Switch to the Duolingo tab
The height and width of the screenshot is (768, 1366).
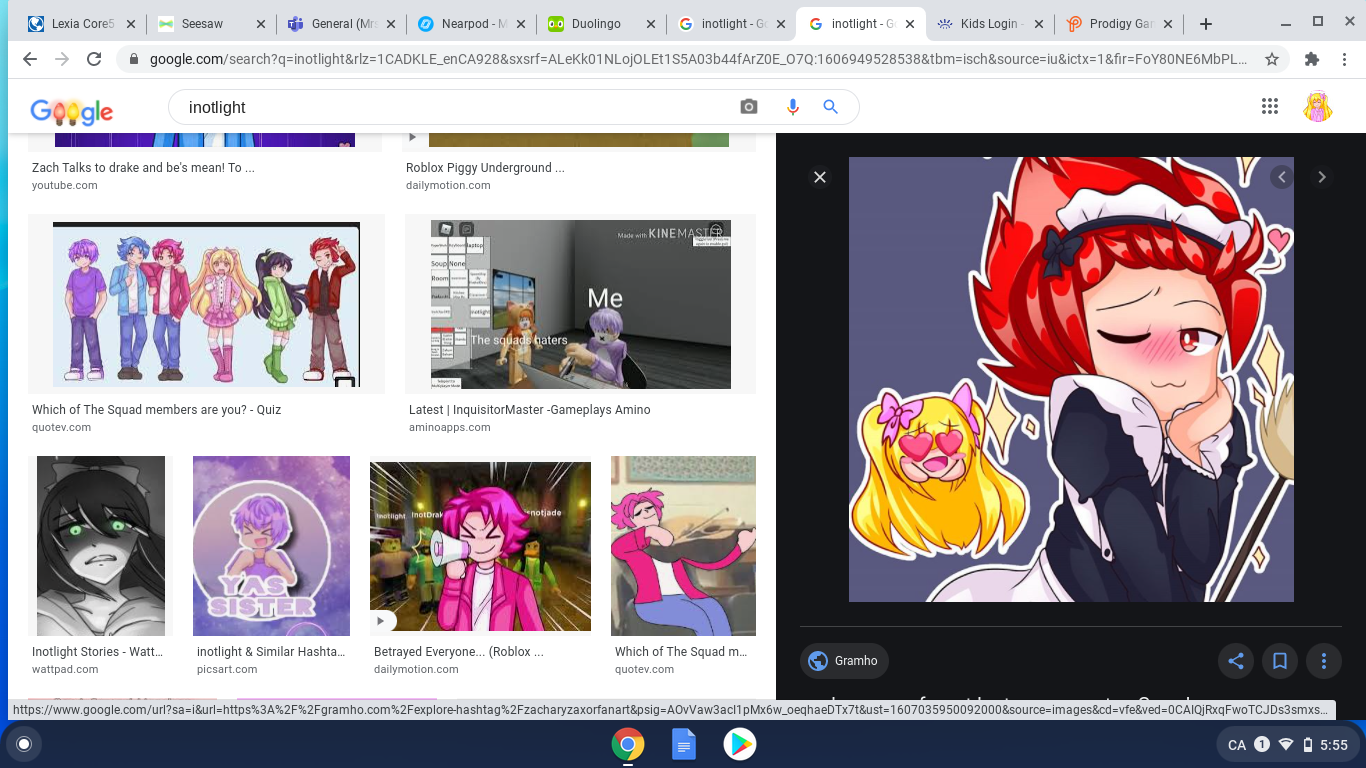coord(600,24)
